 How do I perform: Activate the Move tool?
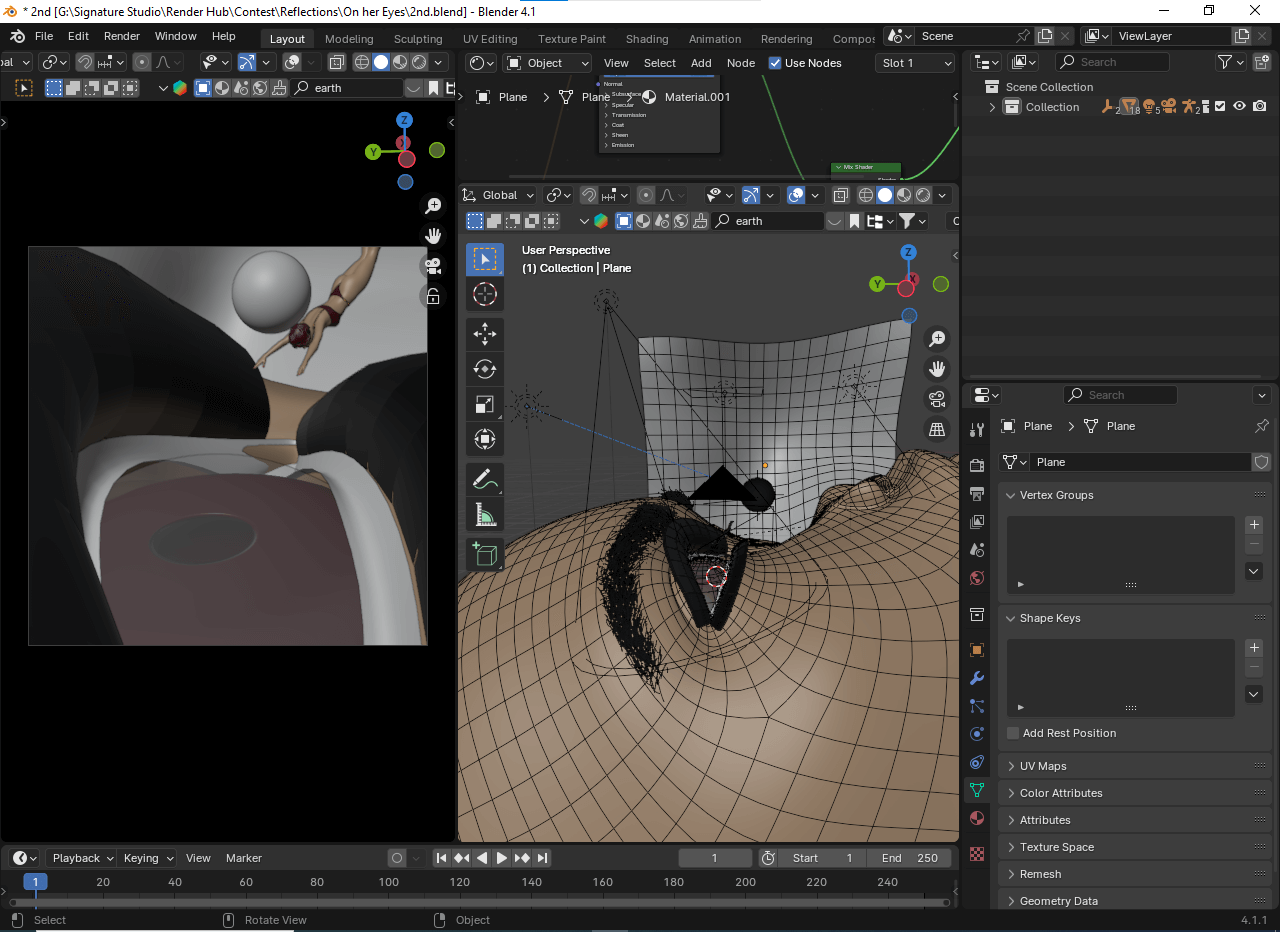coord(485,333)
